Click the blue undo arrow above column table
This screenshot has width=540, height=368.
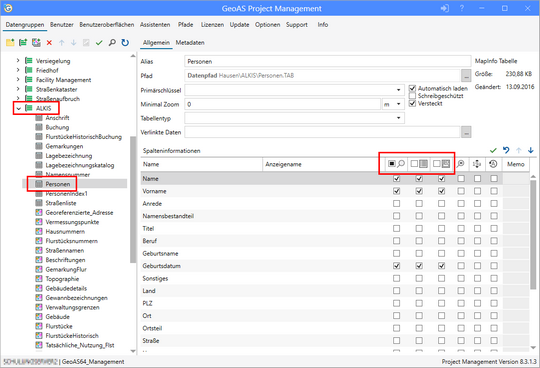506,150
